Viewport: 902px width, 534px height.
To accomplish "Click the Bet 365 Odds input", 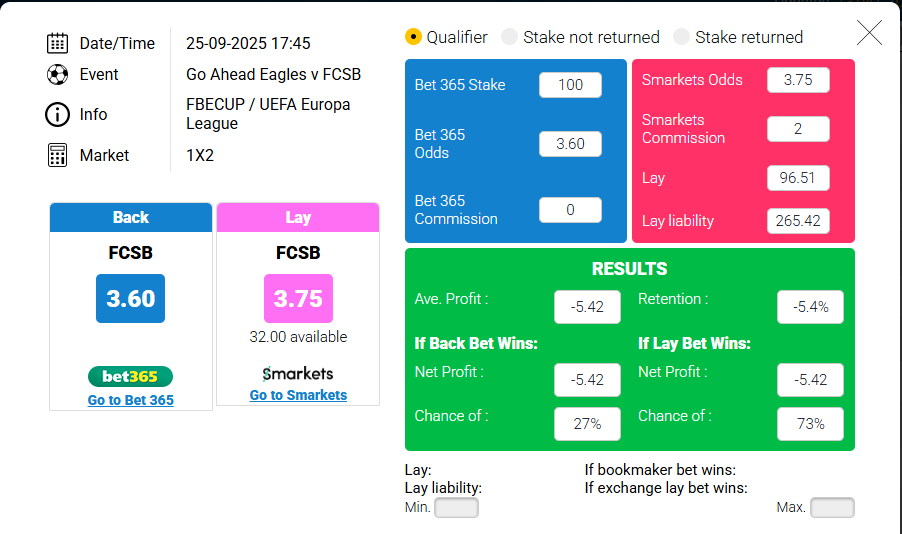I will pos(570,144).
